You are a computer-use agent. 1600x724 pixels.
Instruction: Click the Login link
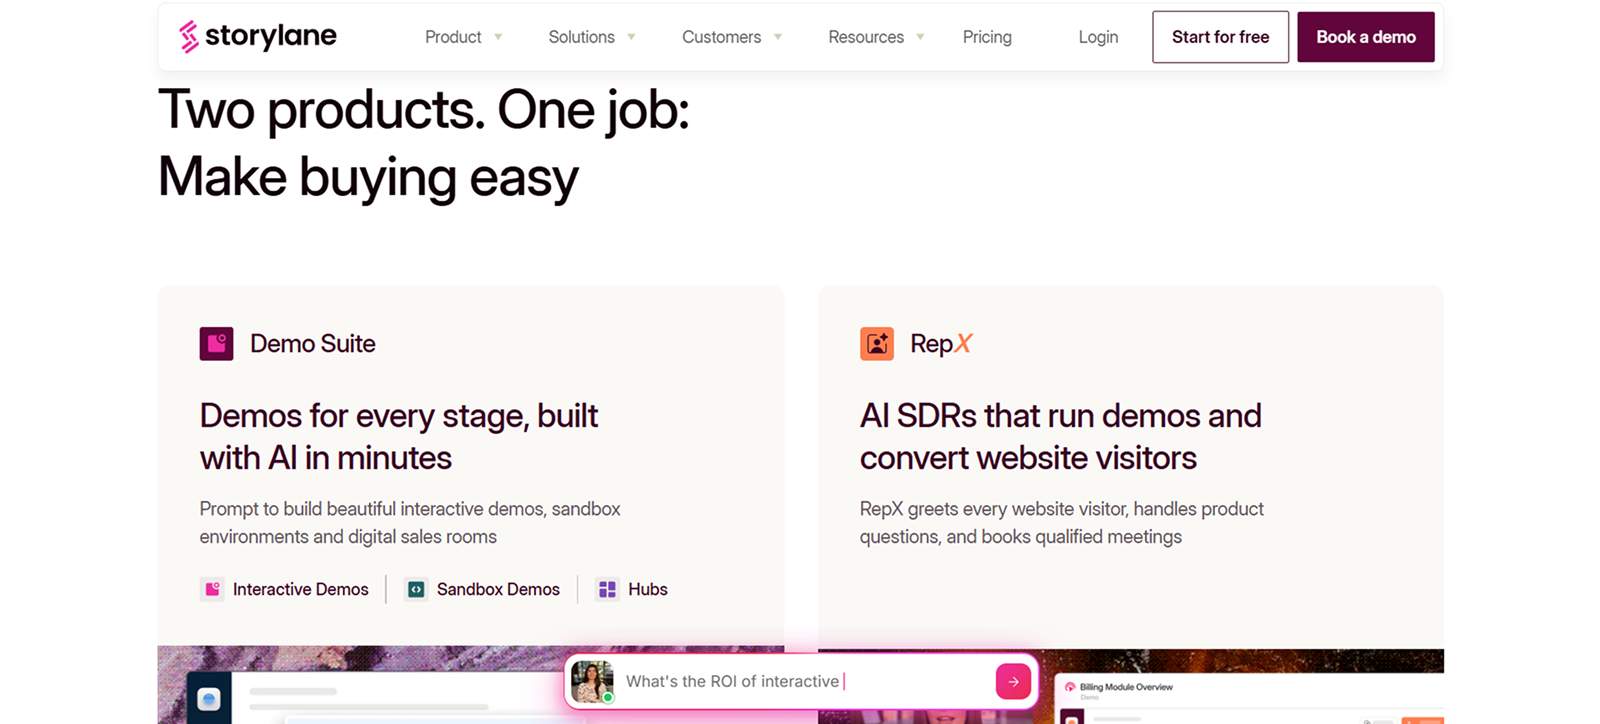point(1098,37)
